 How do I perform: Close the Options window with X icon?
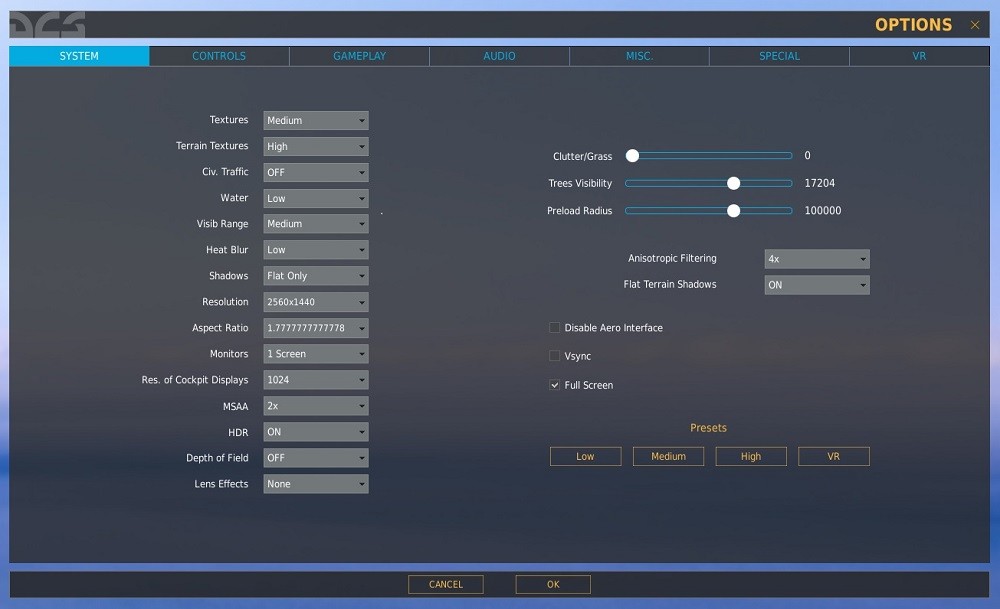point(974,25)
